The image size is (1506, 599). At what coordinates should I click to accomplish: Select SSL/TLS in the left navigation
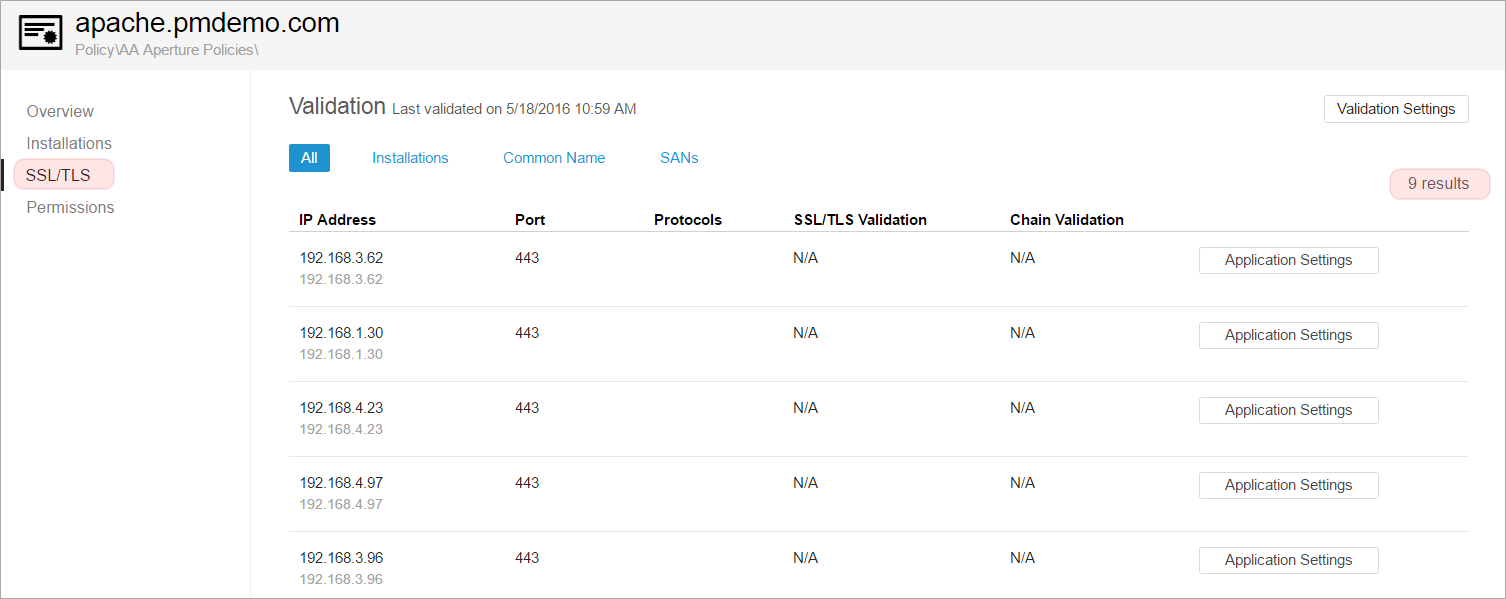click(59, 175)
